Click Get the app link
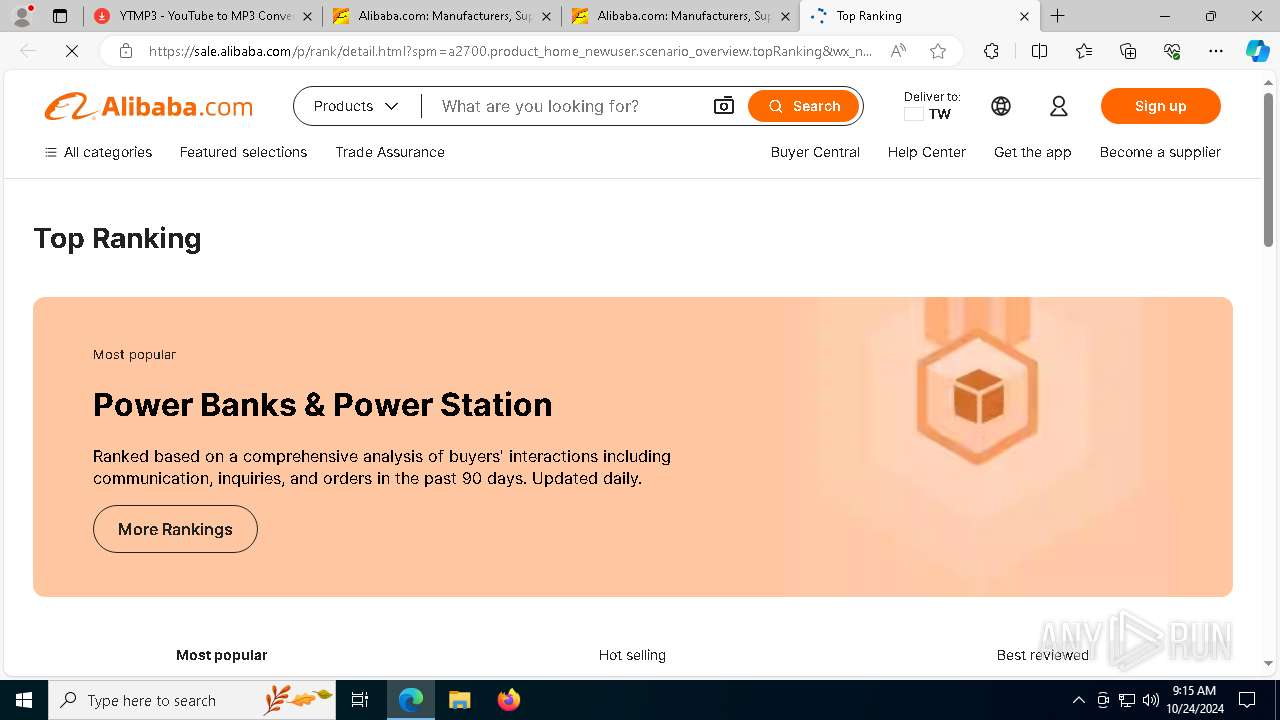The image size is (1280, 720). [1032, 152]
